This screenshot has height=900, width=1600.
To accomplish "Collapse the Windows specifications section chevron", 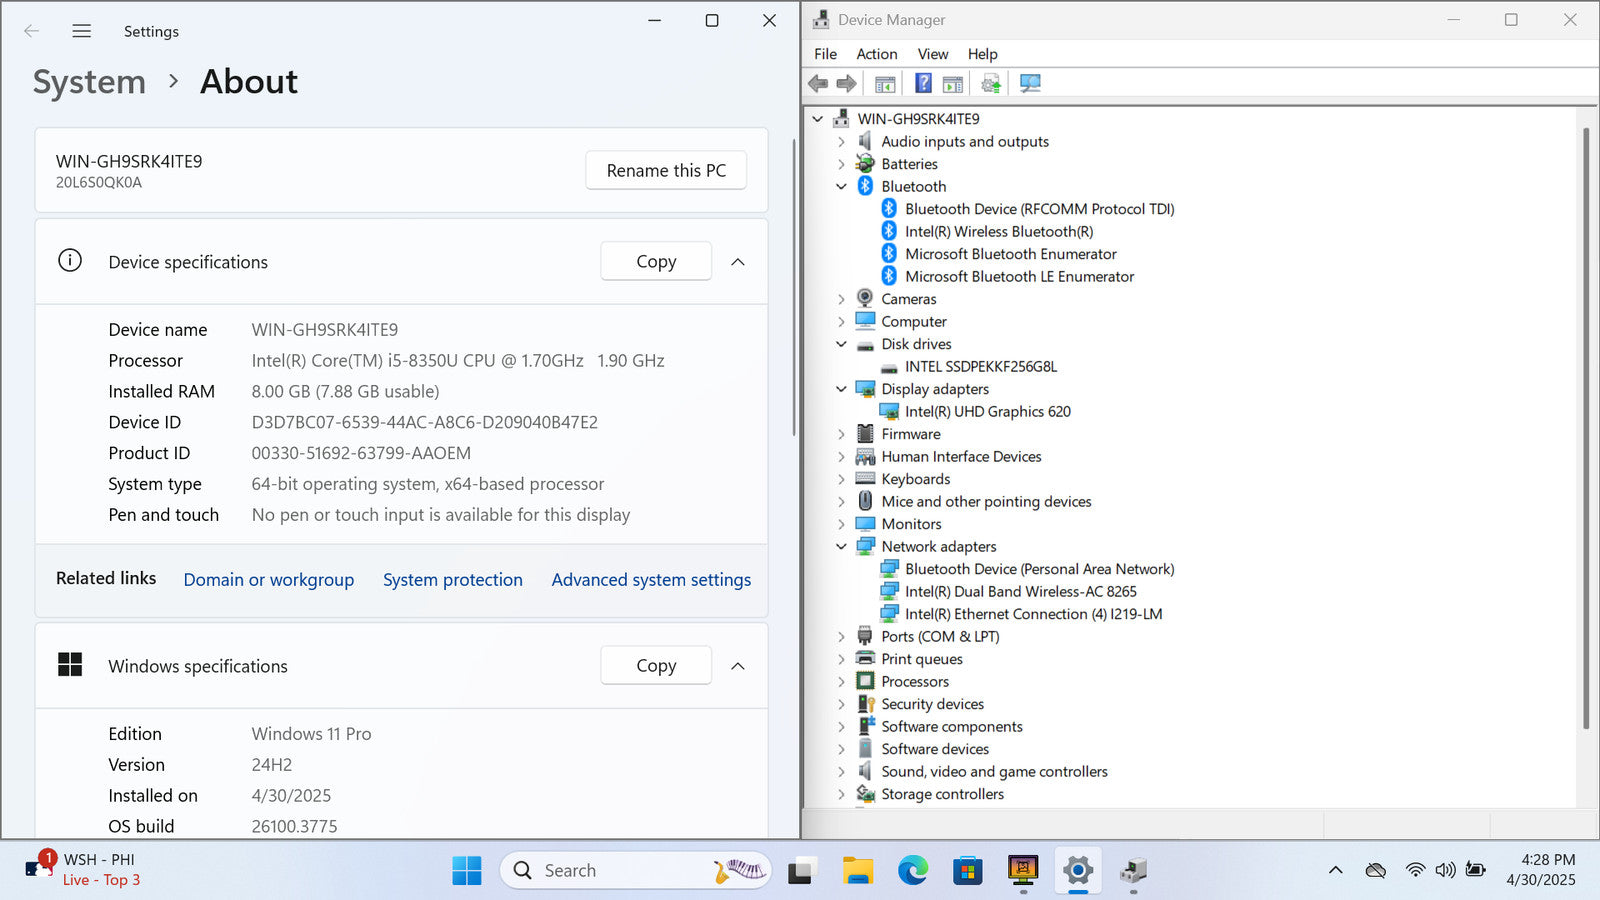I will [738, 666].
